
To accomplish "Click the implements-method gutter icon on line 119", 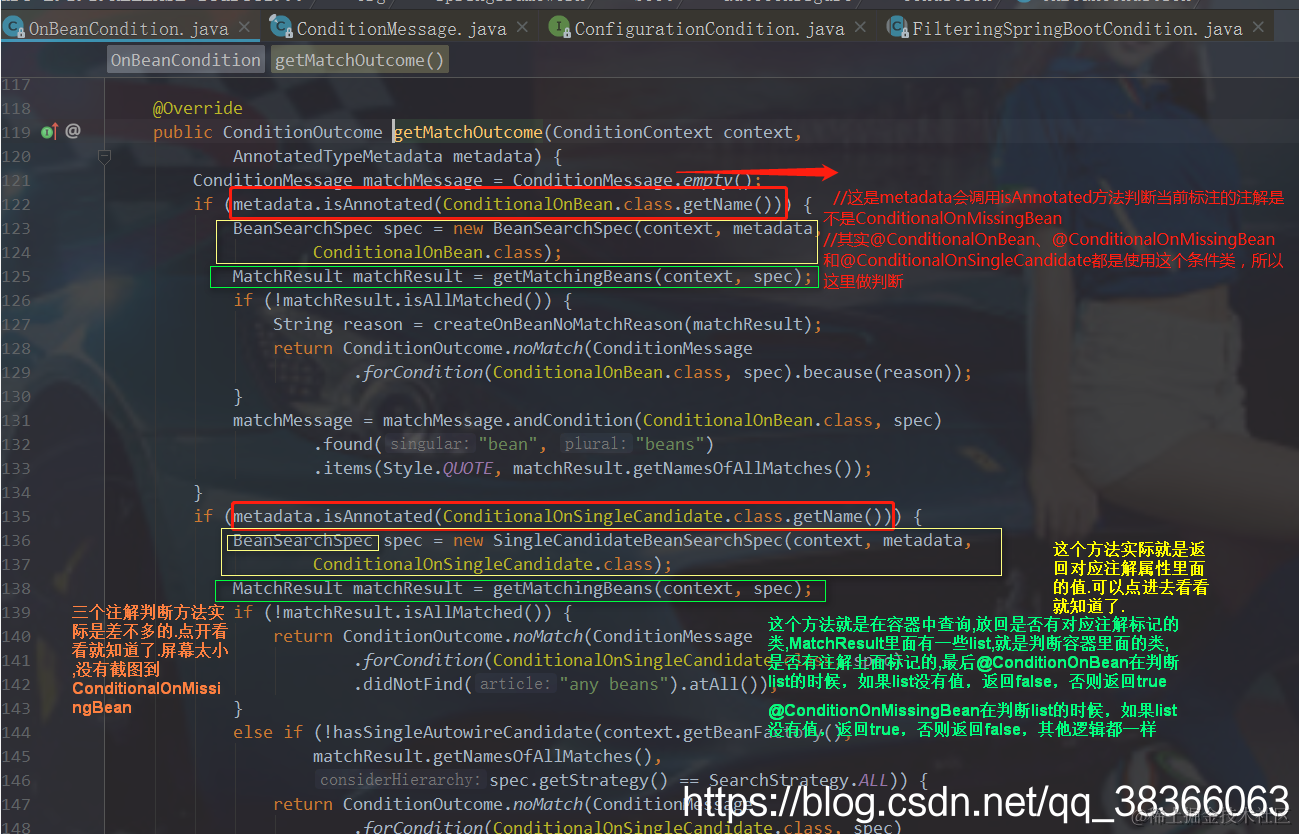I will (x=47, y=131).
